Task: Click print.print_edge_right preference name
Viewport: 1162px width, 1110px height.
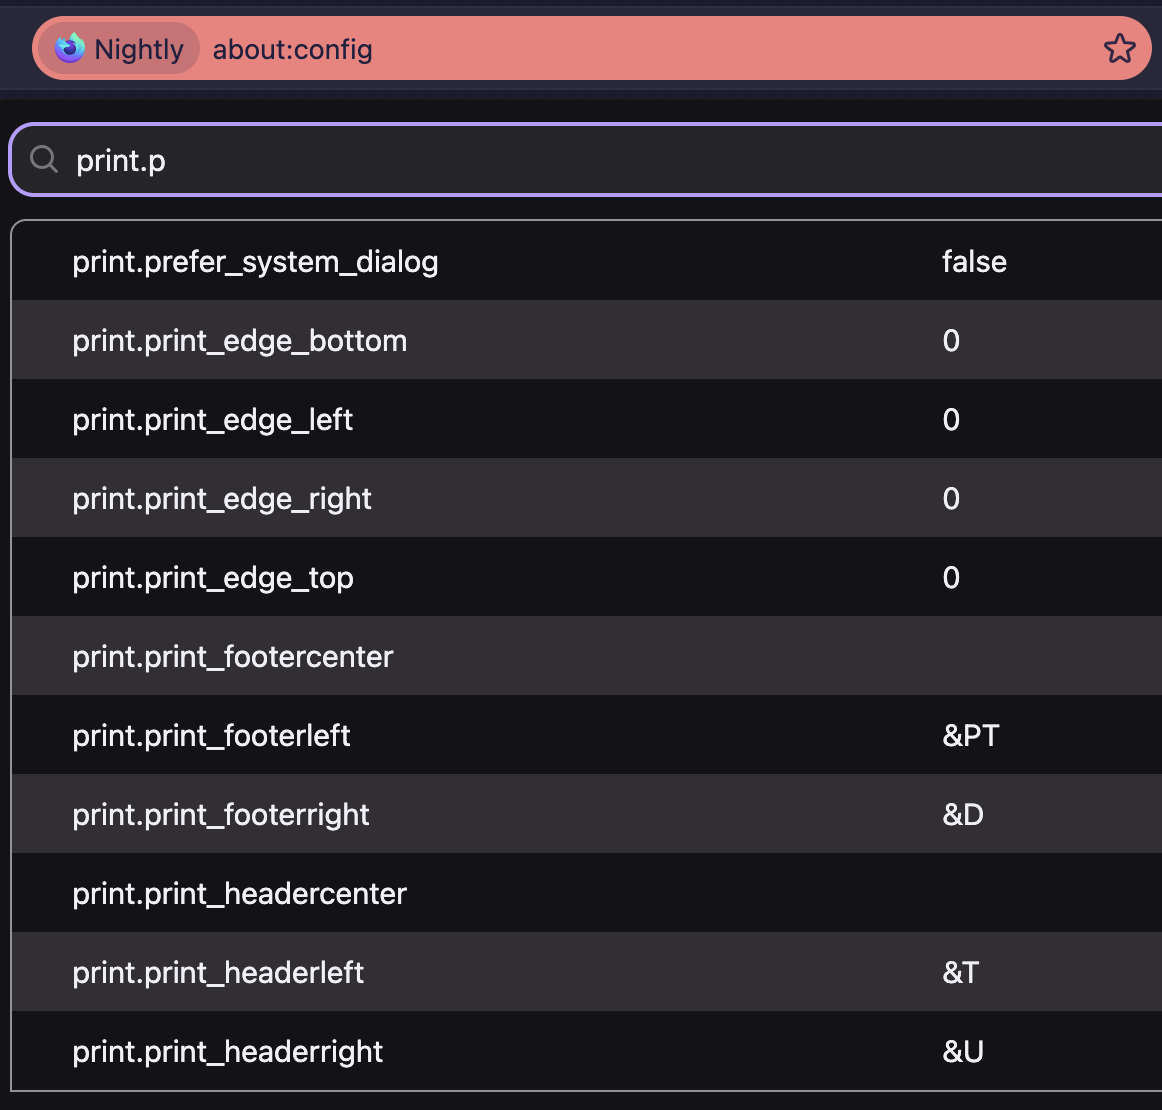Action: 222,499
